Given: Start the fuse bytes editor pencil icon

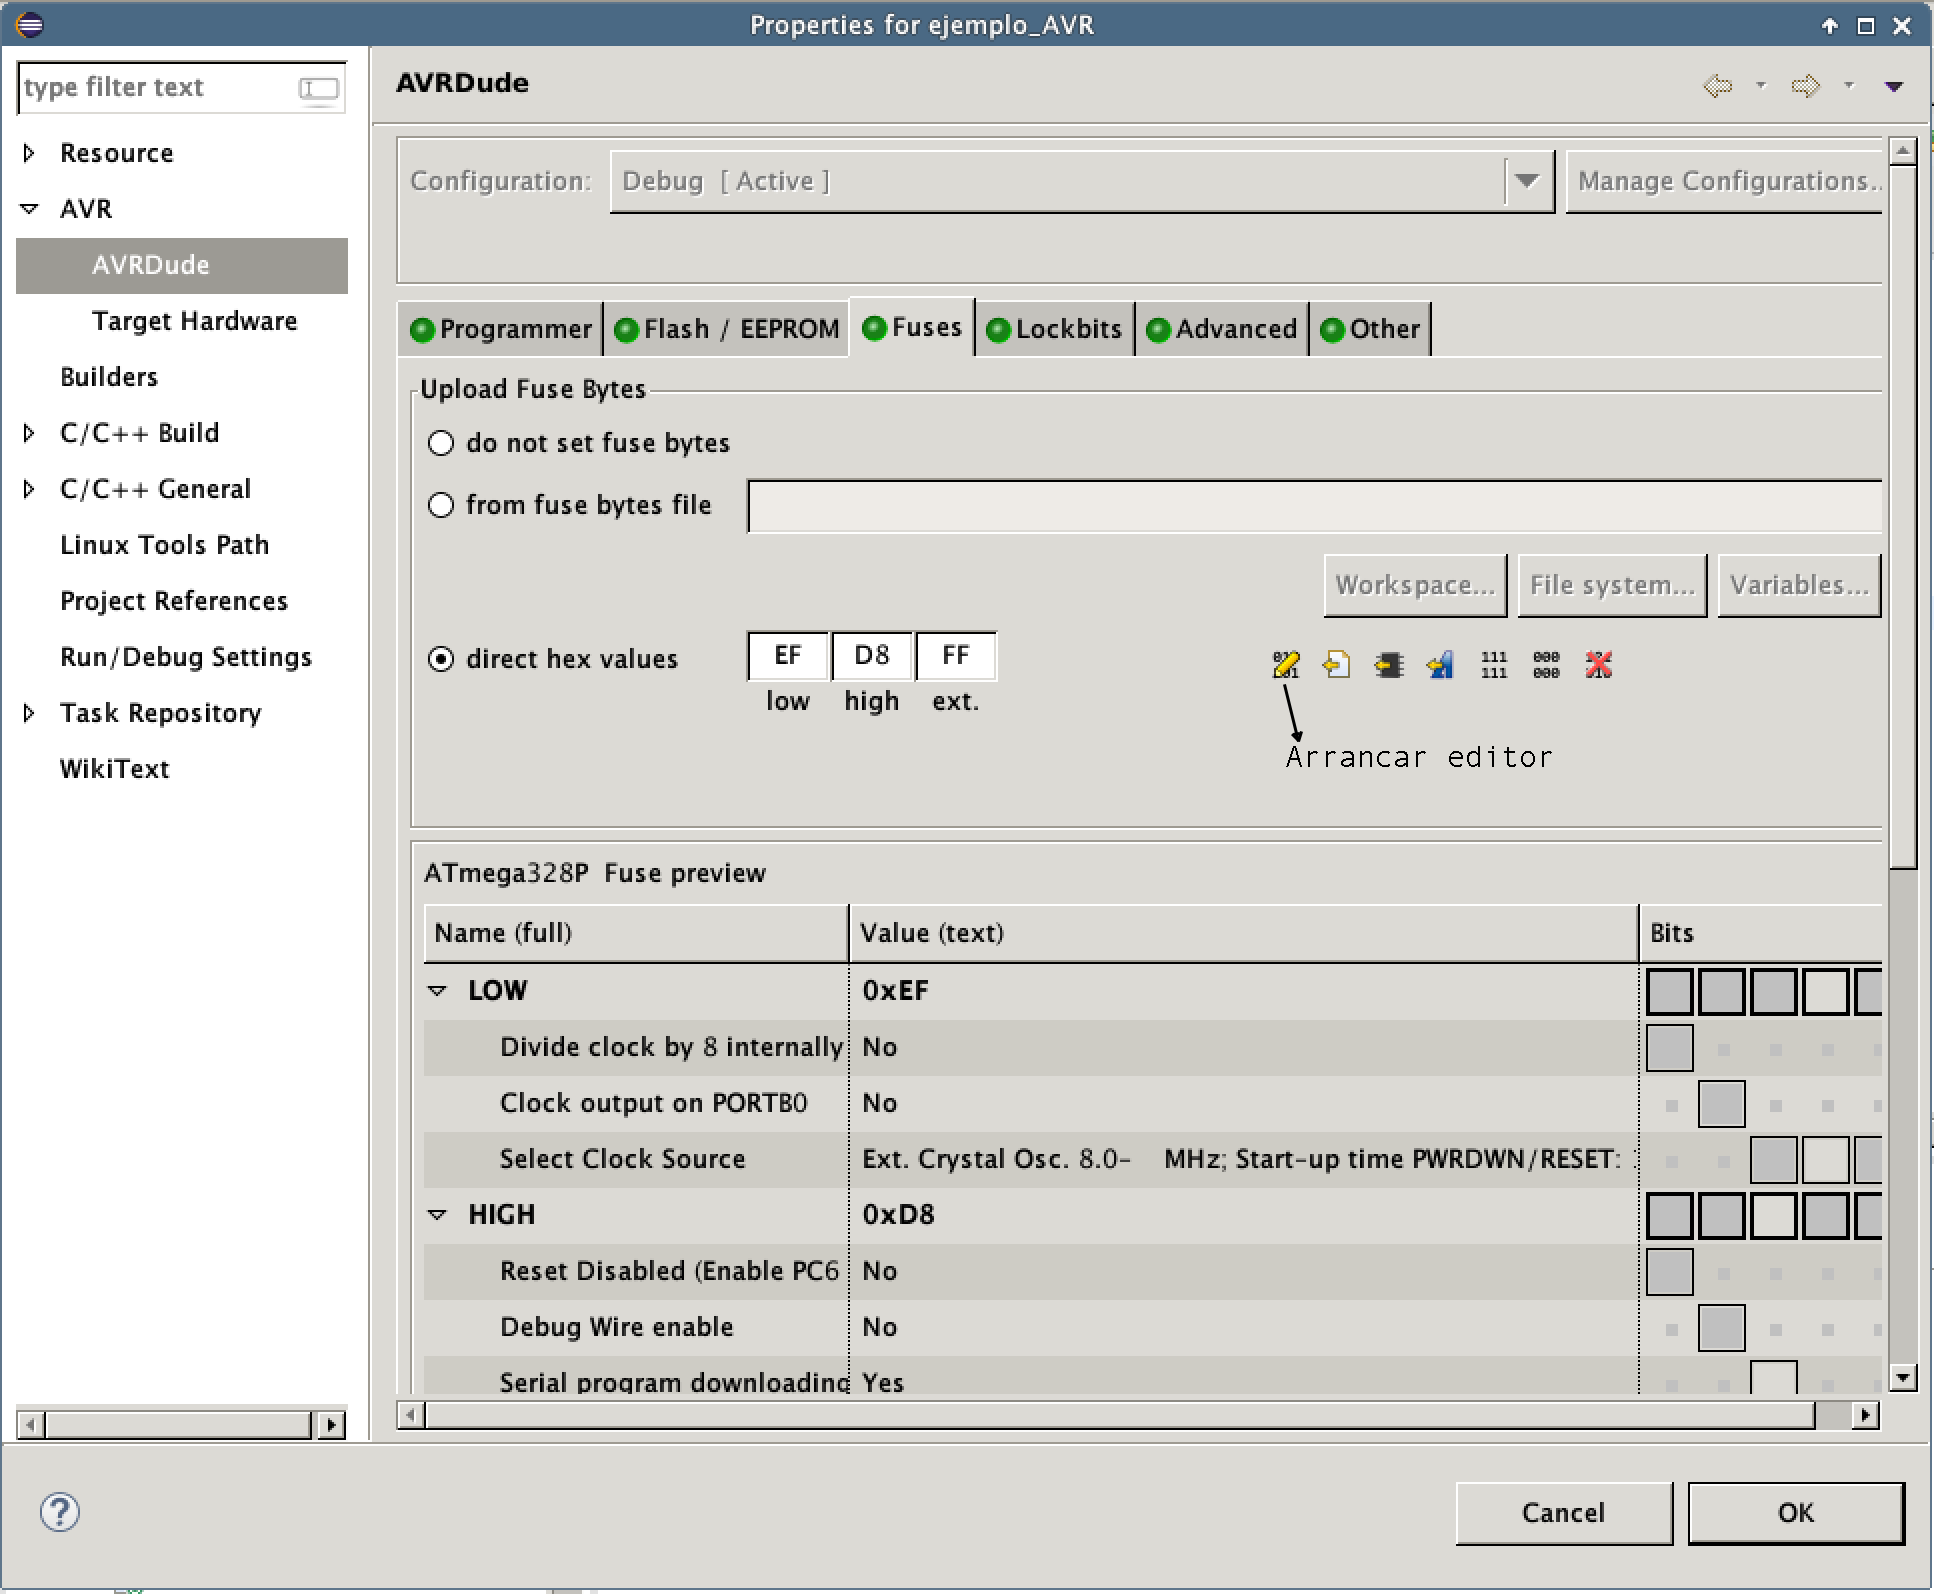Looking at the screenshot, I should coord(1286,664).
